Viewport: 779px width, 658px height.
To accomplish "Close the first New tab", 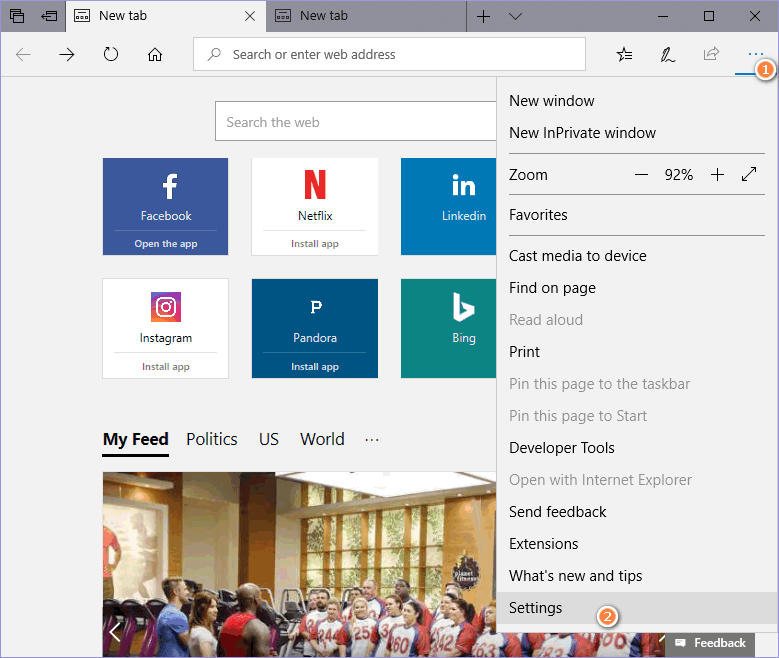I will (x=250, y=16).
